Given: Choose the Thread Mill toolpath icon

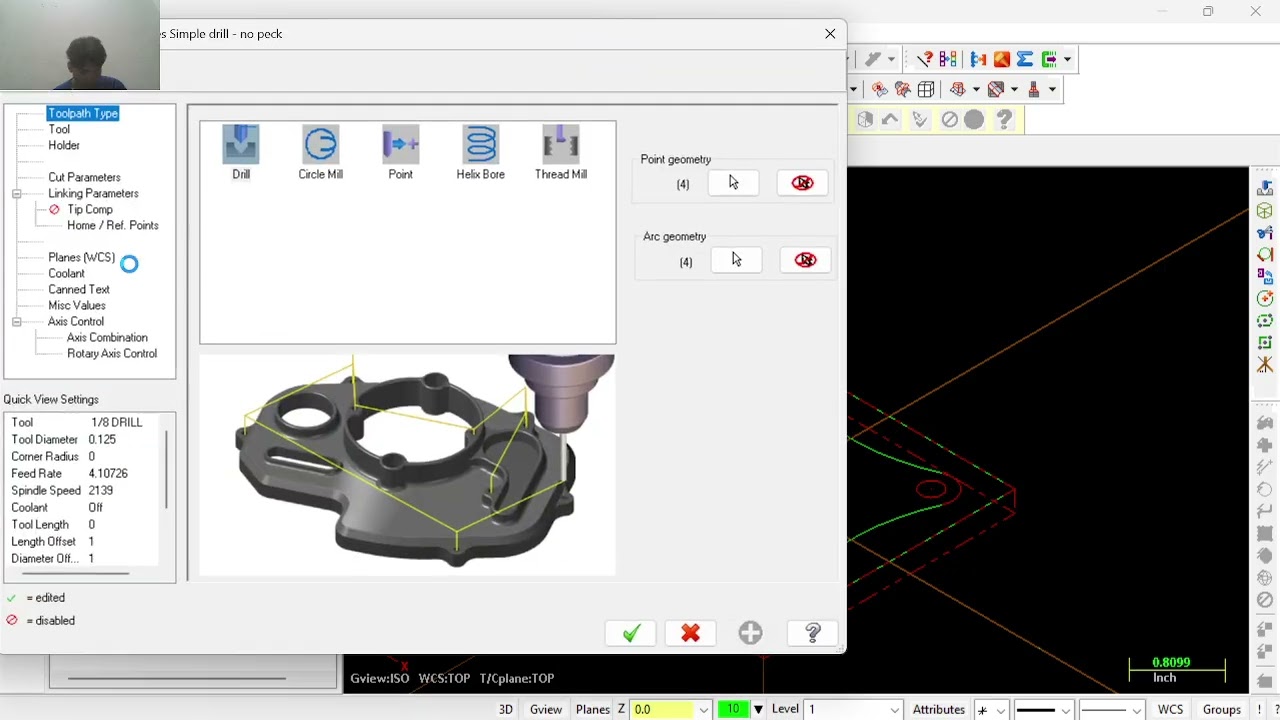Looking at the screenshot, I should (x=560, y=153).
